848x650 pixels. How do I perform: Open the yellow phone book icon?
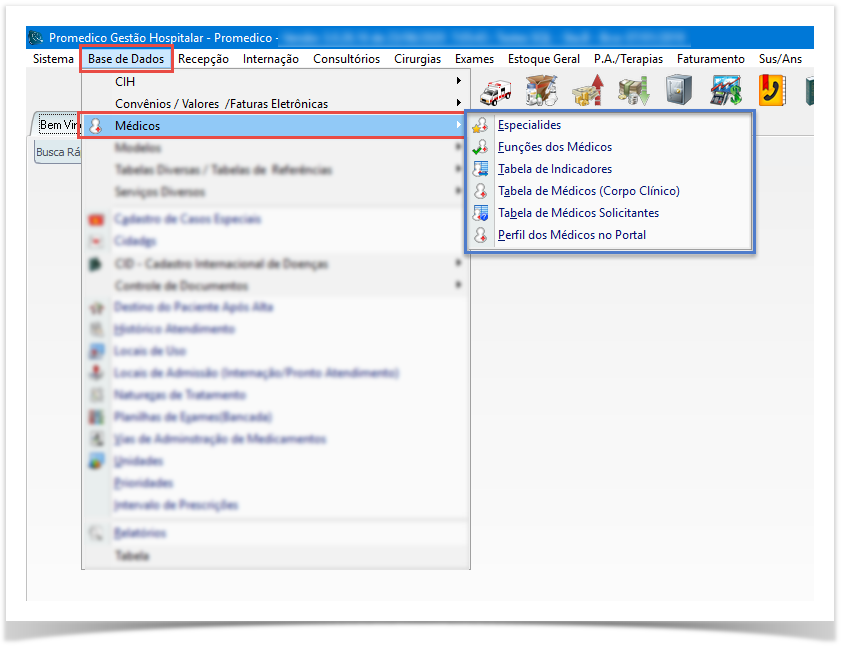[770, 92]
